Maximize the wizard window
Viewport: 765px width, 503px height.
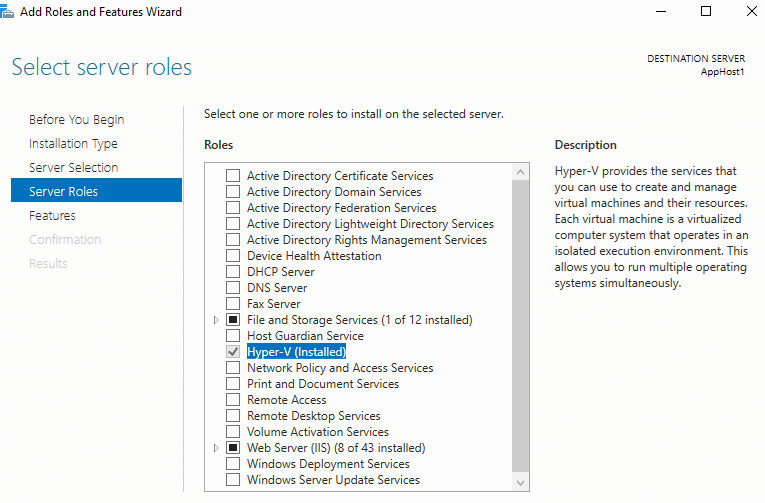(706, 11)
